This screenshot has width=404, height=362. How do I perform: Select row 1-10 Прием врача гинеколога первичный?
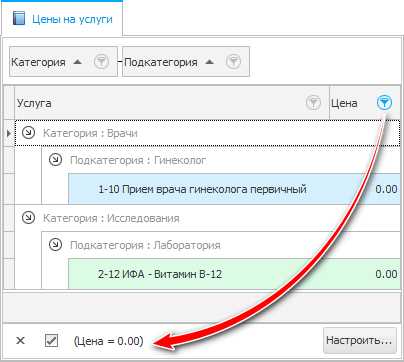point(234,189)
